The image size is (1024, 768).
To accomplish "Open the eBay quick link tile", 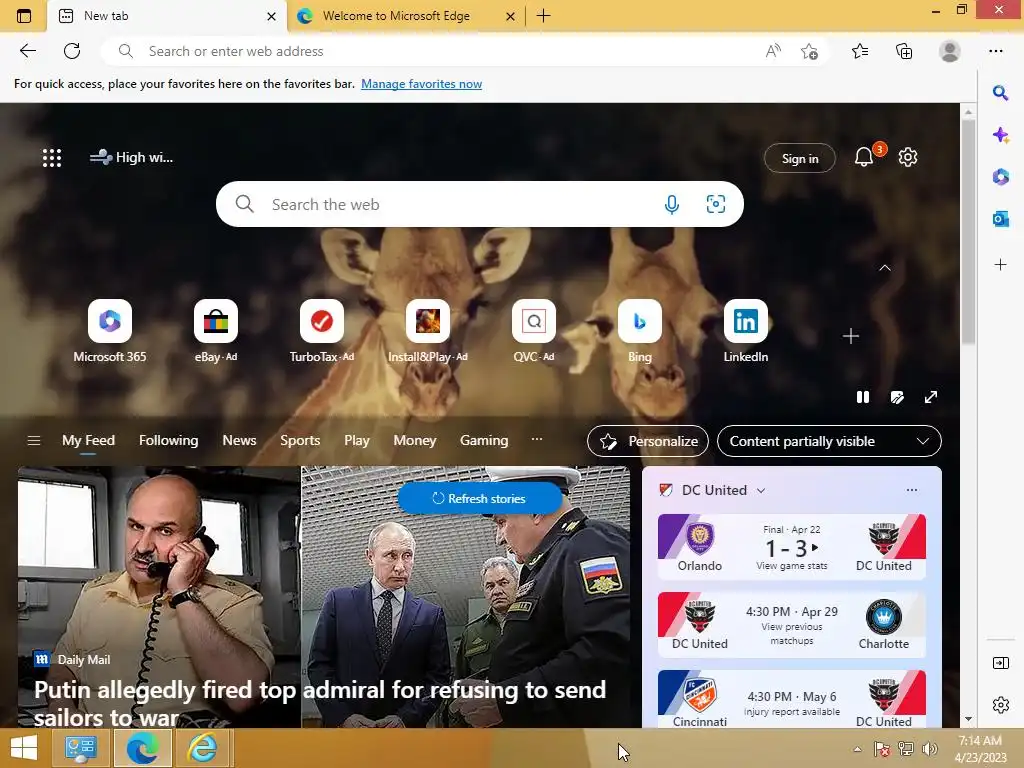I will pos(216,331).
